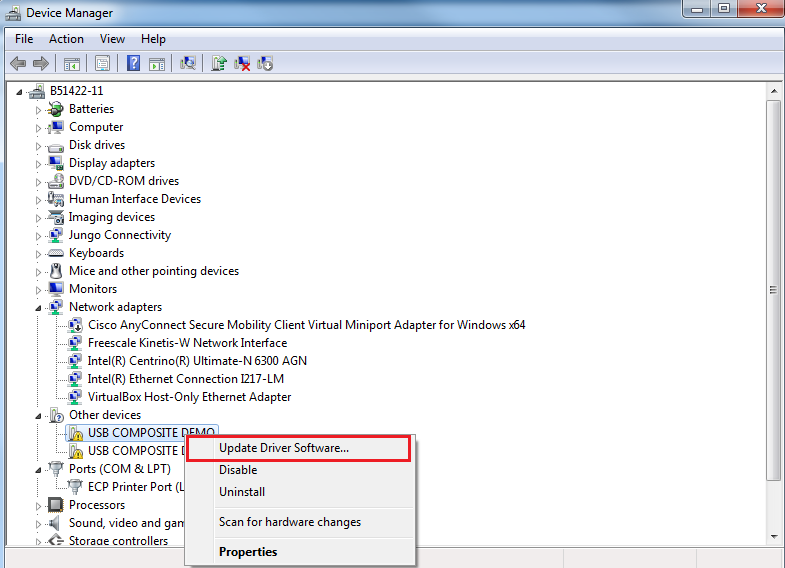Click the Update Driver Software toolbar icon
Screen dimensions: 785x568
tap(219, 64)
